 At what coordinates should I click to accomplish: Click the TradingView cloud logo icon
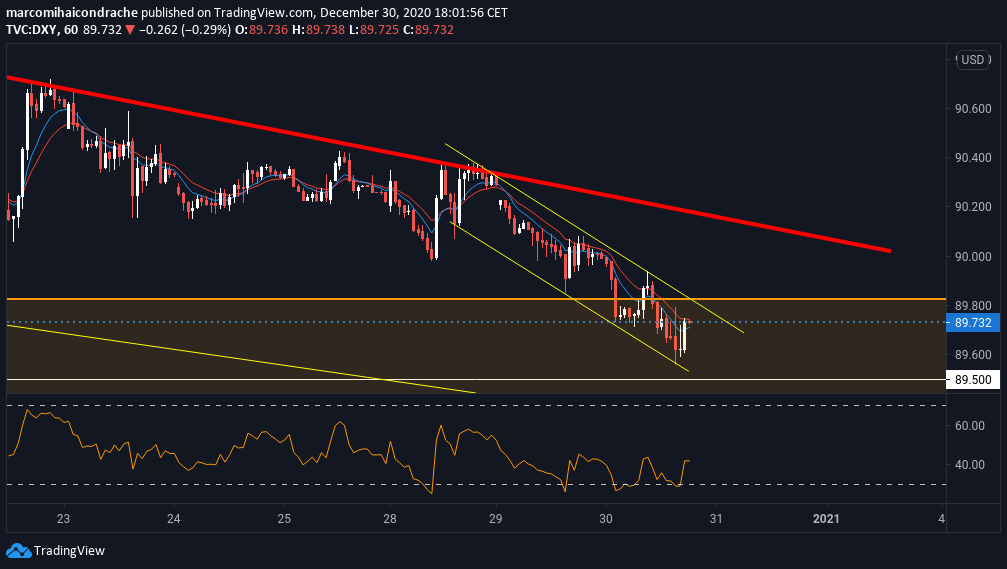coord(19,550)
